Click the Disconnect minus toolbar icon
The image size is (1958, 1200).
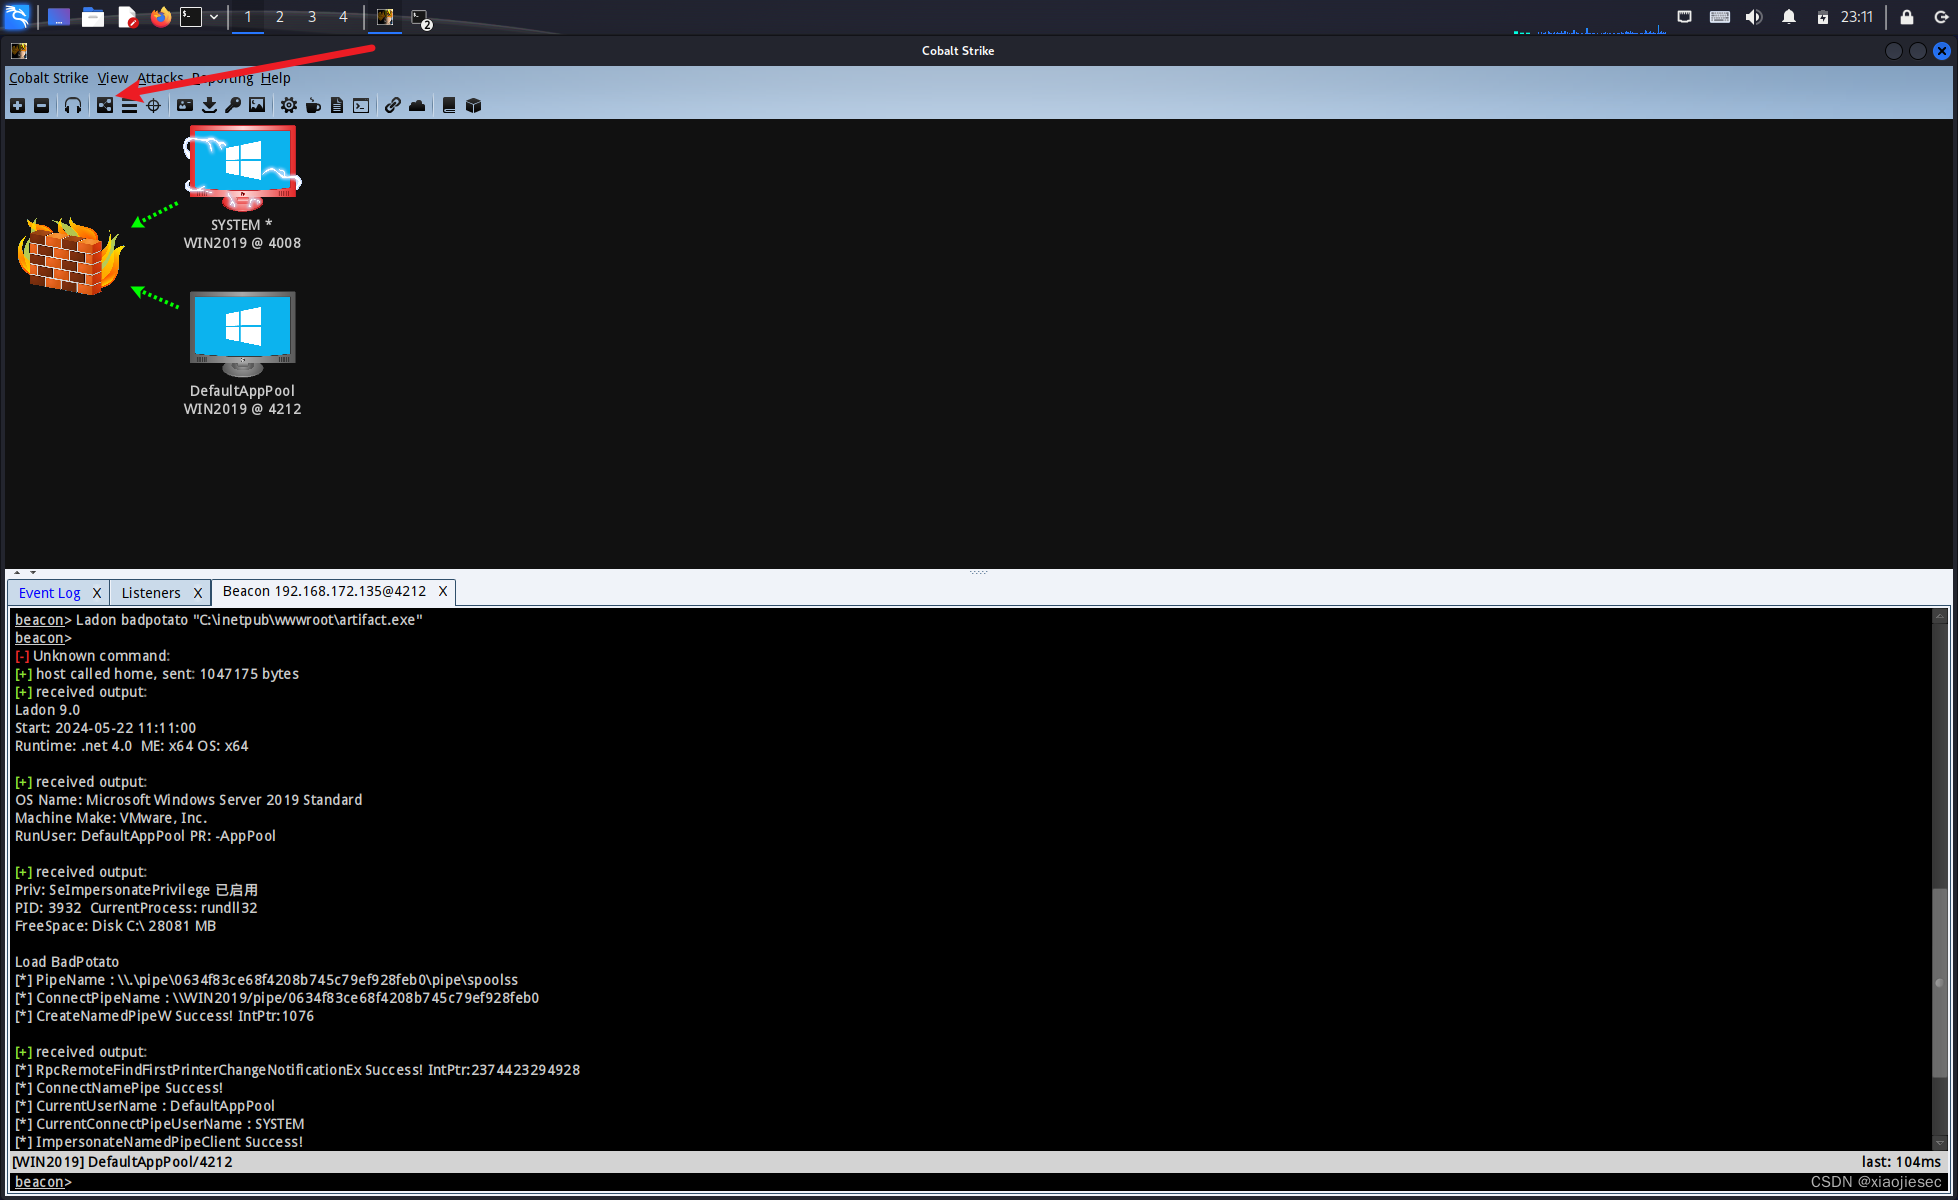point(41,105)
